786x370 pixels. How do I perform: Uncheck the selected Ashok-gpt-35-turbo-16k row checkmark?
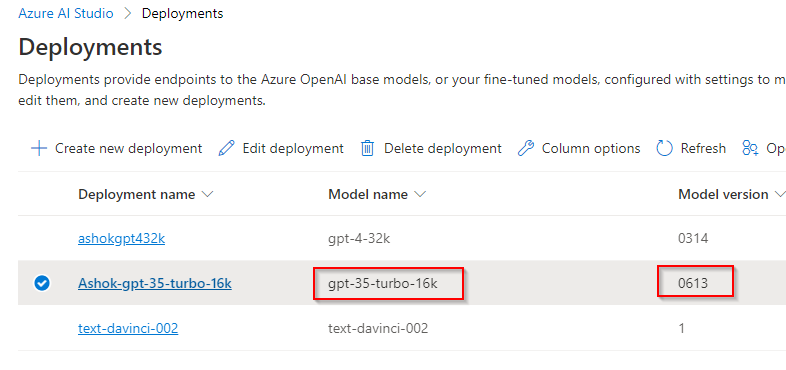click(x=42, y=284)
